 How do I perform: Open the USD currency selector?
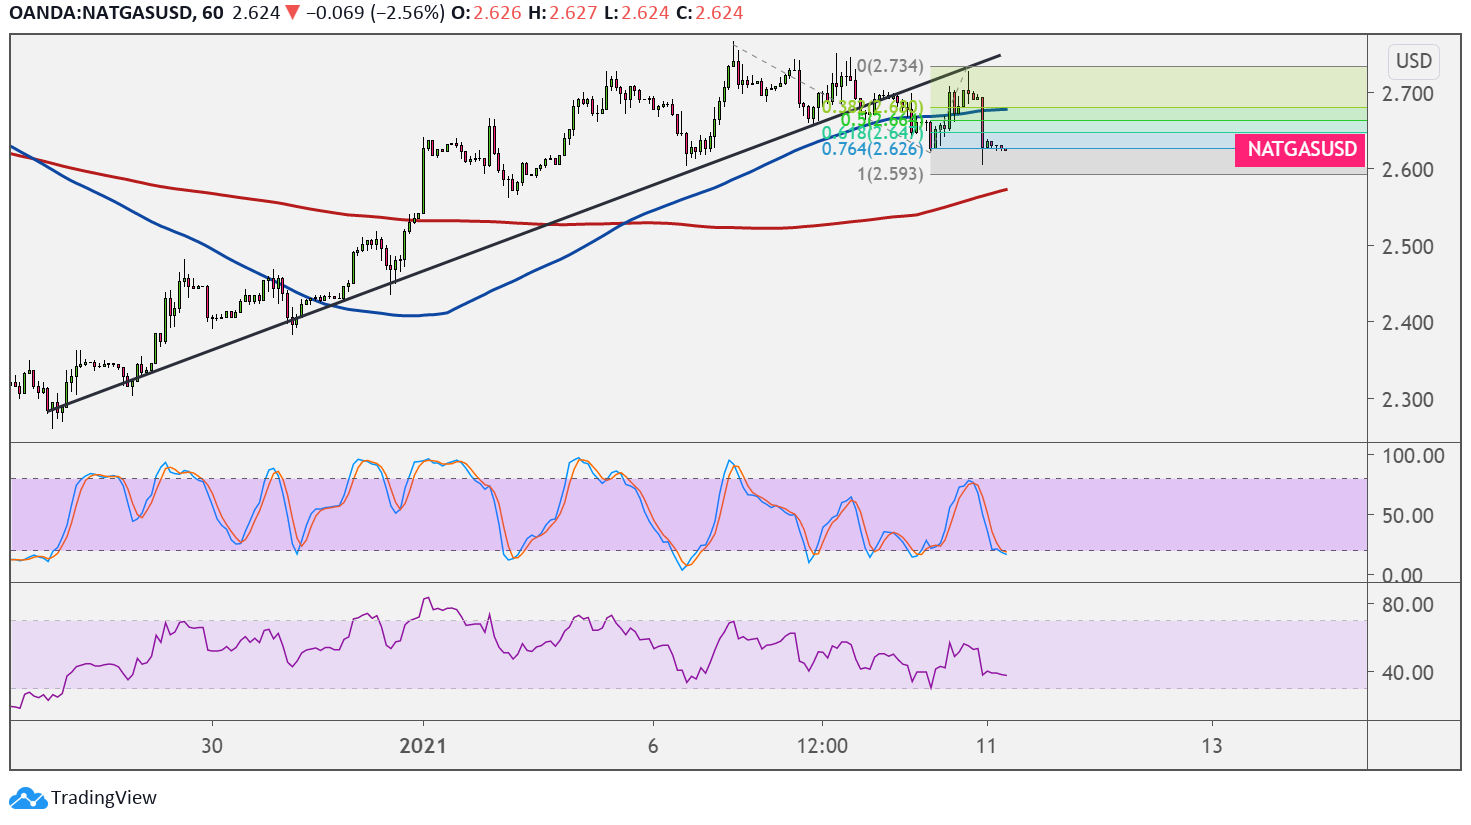(x=1414, y=61)
